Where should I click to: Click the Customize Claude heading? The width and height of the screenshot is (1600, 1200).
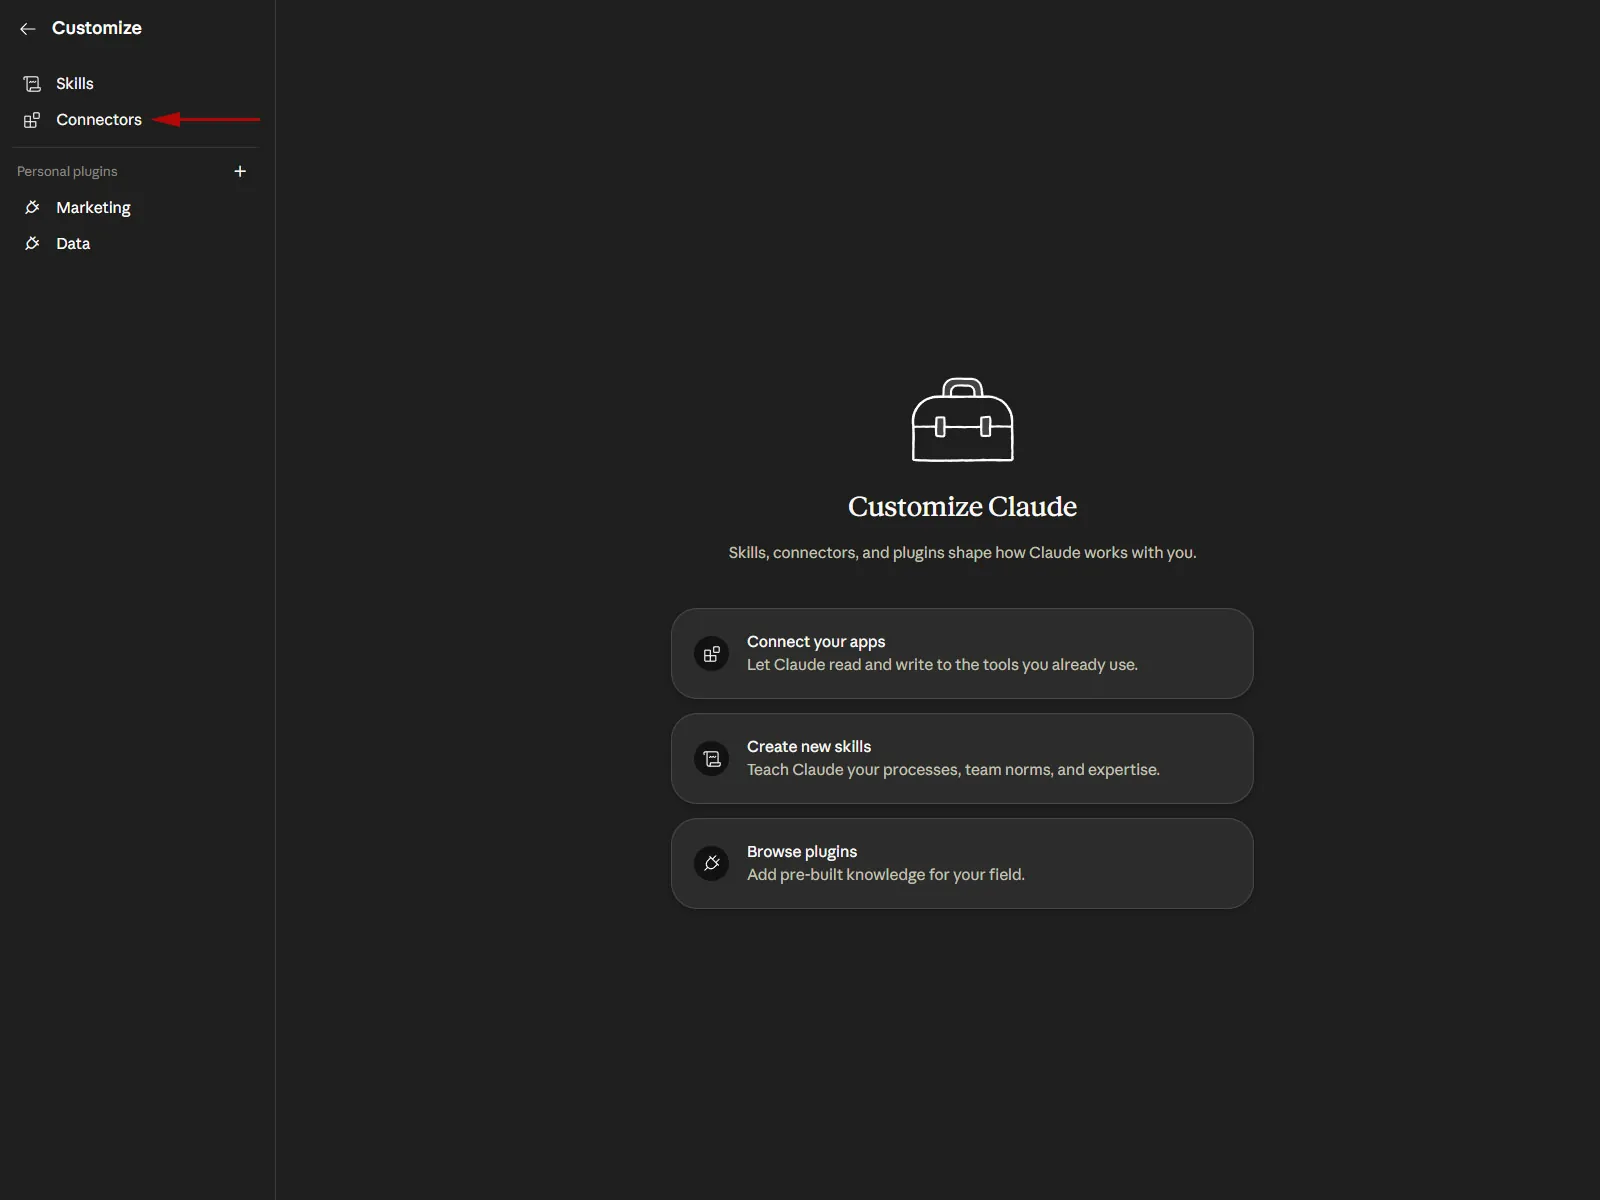point(962,507)
